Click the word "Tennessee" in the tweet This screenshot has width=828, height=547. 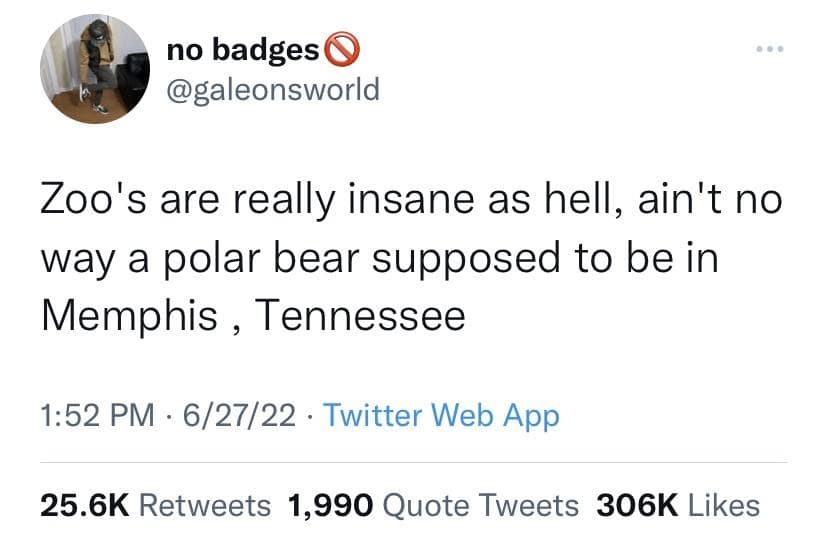pyautogui.click(x=360, y=316)
